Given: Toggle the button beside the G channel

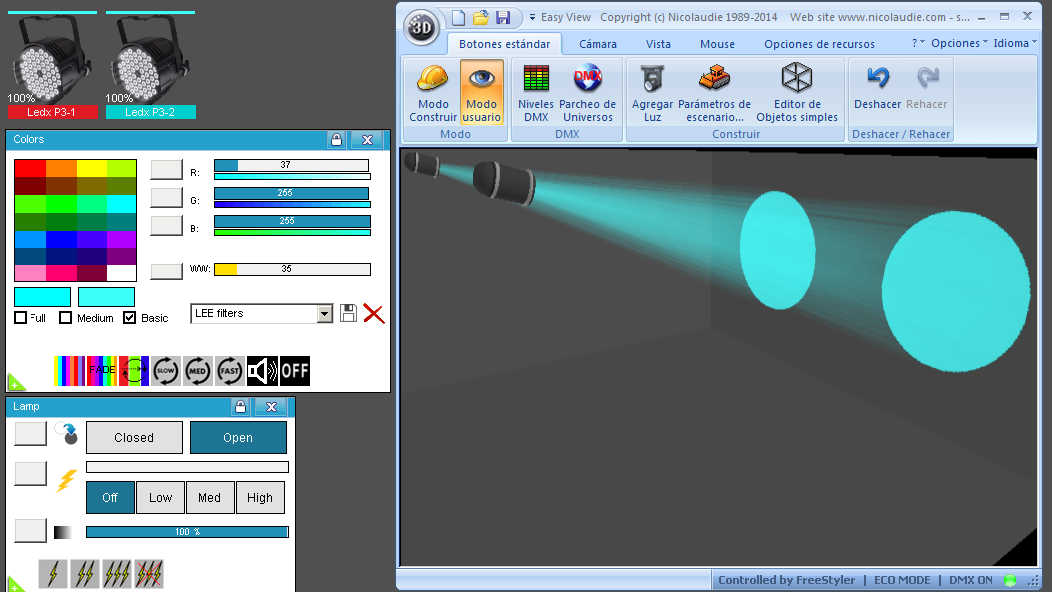Looking at the screenshot, I should point(166,197).
